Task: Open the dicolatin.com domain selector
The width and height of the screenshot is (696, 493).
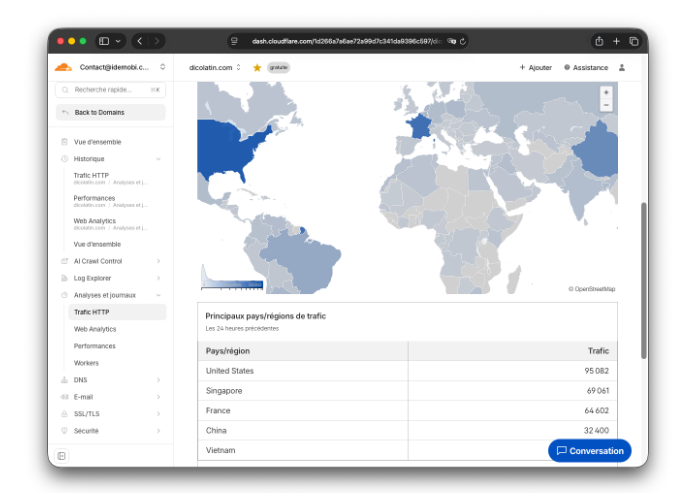Action: coord(215,67)
